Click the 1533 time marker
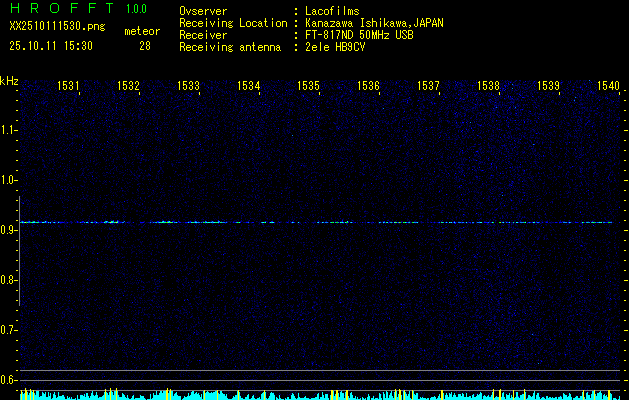The image size is (629, 400). click(189, 87)
